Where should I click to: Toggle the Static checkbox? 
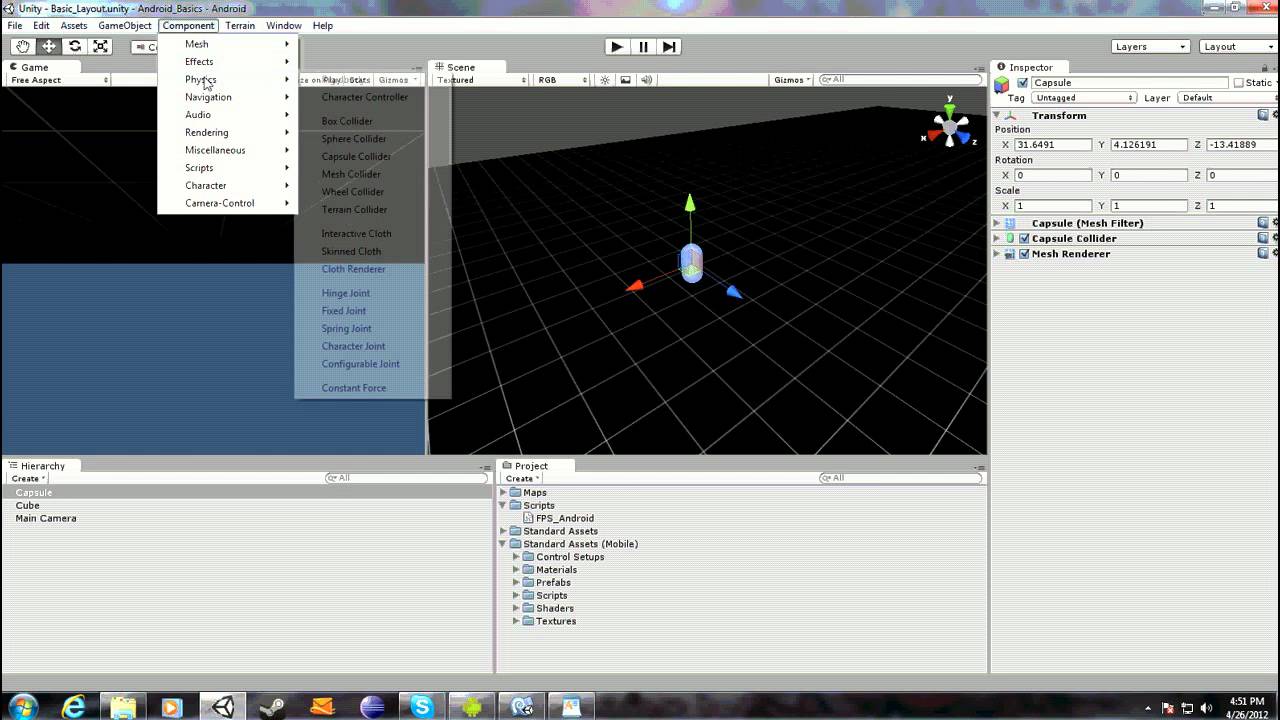point(1239,83)
